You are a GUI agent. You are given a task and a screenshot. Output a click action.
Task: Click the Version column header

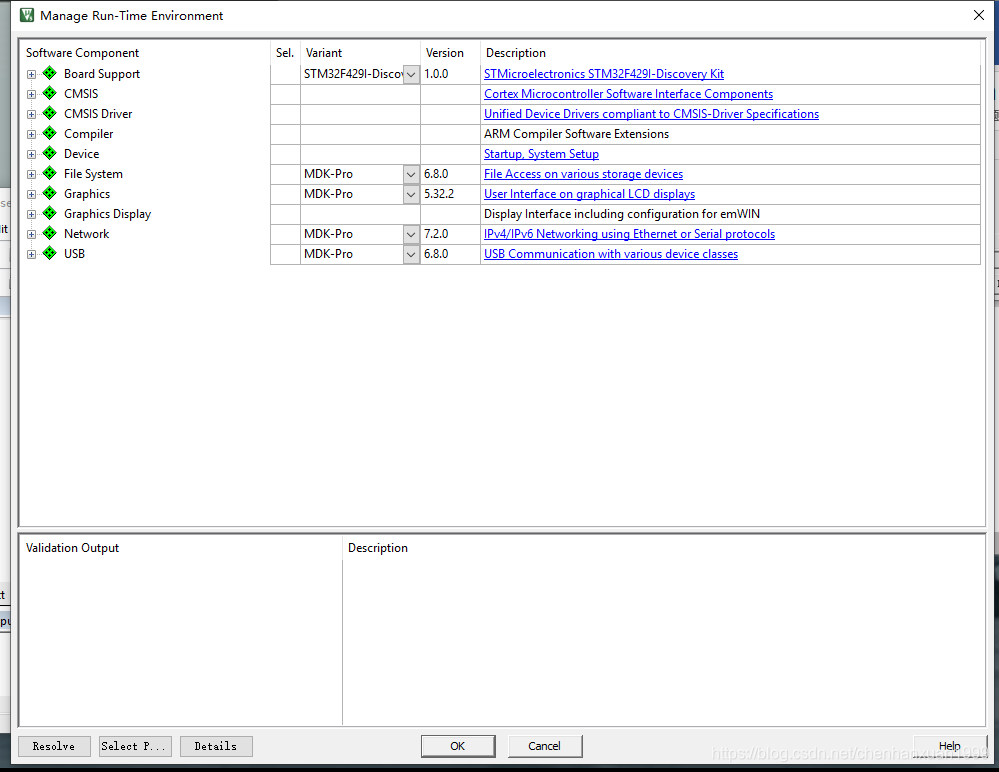(445, 53)
